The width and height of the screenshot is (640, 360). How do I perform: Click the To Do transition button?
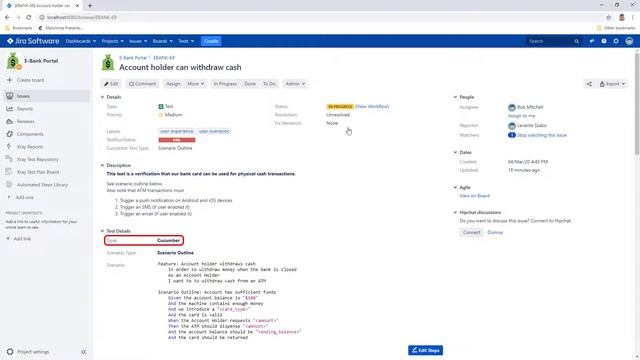(269, 84)
